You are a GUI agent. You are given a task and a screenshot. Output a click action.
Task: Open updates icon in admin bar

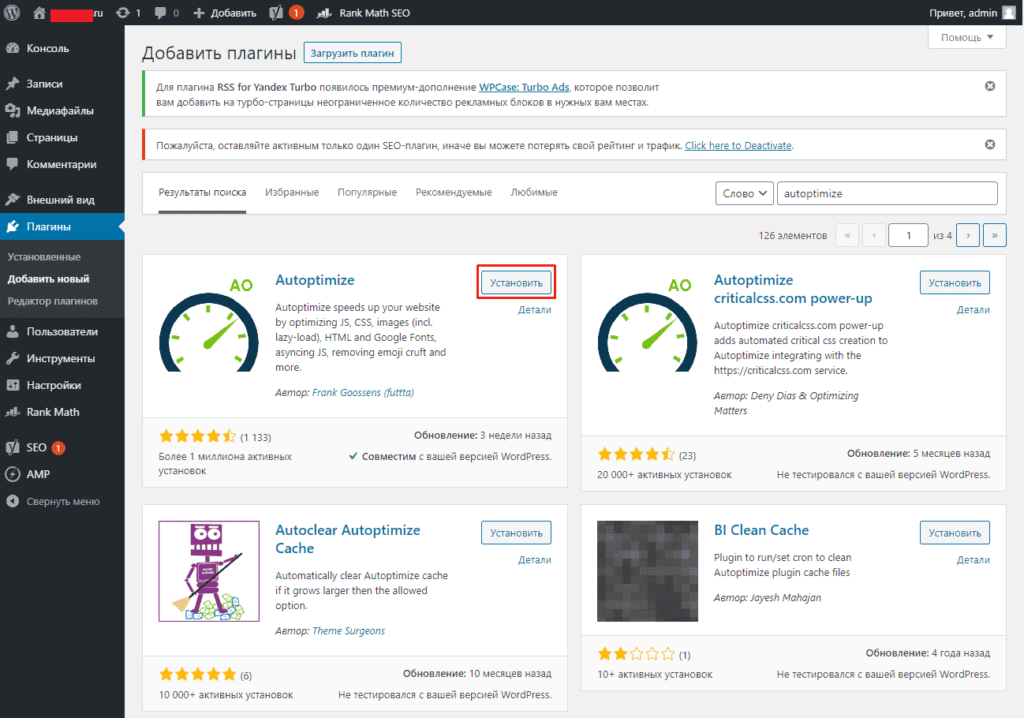coord(128,12)
